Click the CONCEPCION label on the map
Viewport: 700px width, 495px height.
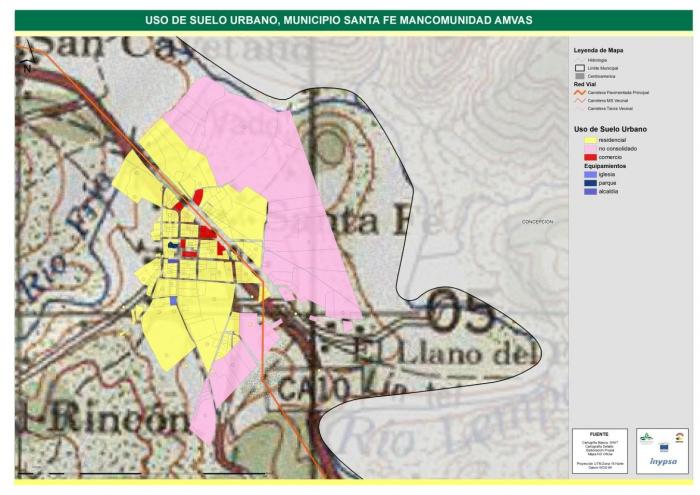(x=537, y=222)
